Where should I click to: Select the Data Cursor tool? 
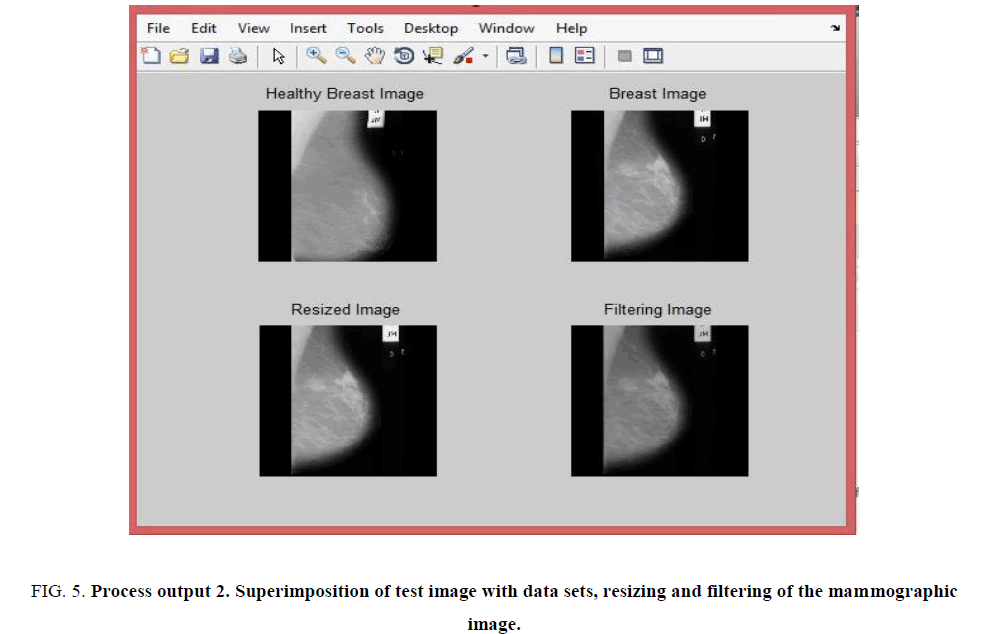point(433,56)
